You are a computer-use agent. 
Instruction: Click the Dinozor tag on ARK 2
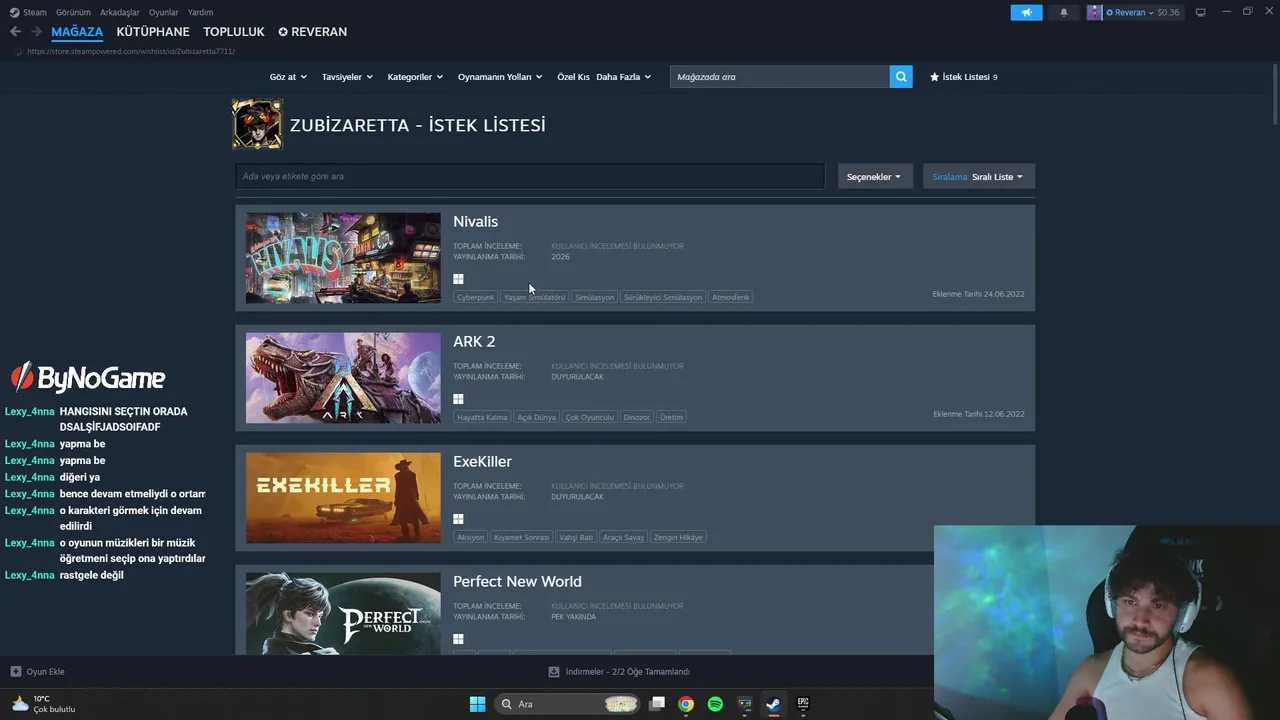click(x=637, y=417)
